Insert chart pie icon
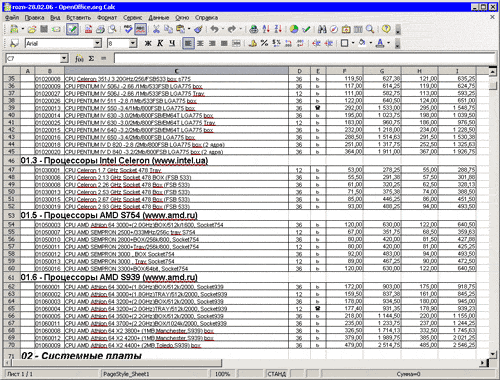Viewport: 500px width, 380px height. coord(294,29)
